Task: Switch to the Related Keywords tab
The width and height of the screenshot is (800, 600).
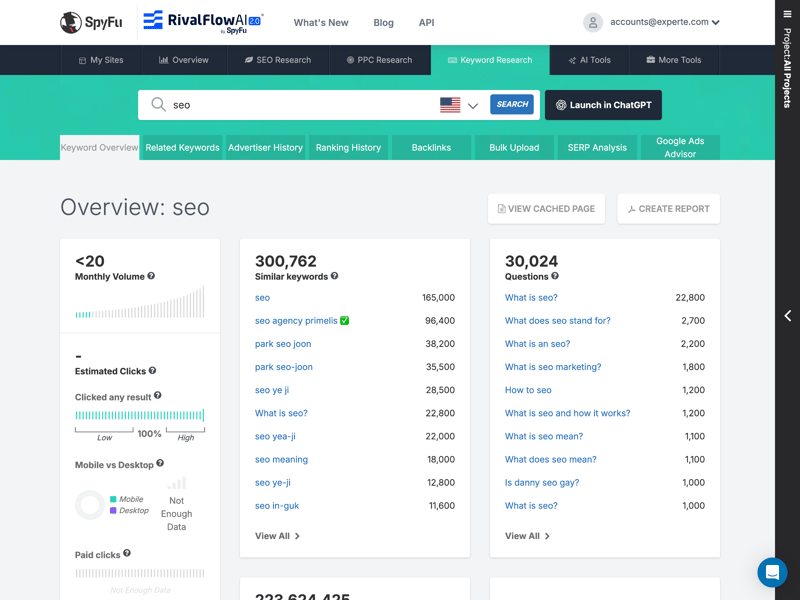Action: [x=182, y=147]
